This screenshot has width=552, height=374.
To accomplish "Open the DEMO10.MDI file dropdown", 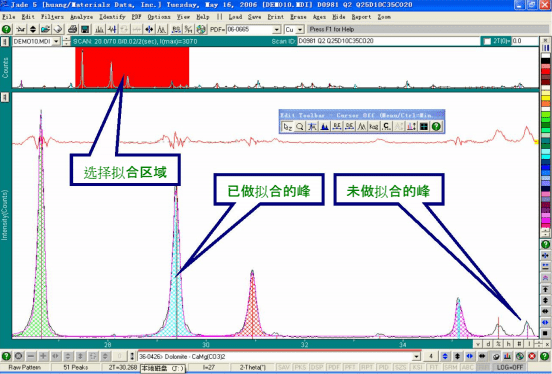I will point(56,42).
